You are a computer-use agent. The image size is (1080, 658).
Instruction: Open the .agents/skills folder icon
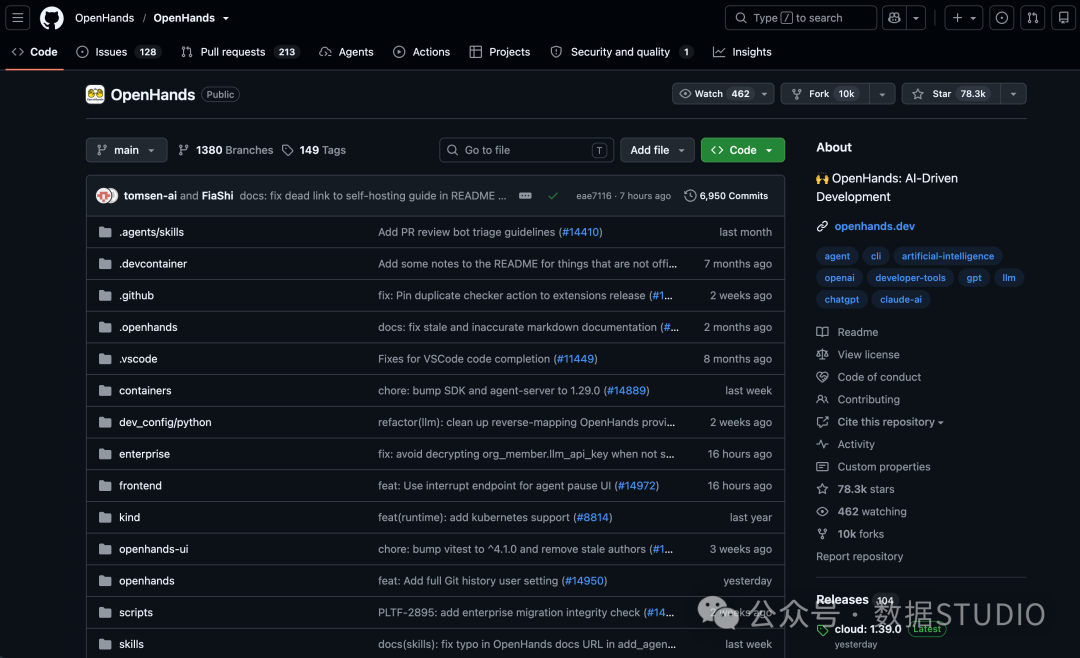click(105, 232)
